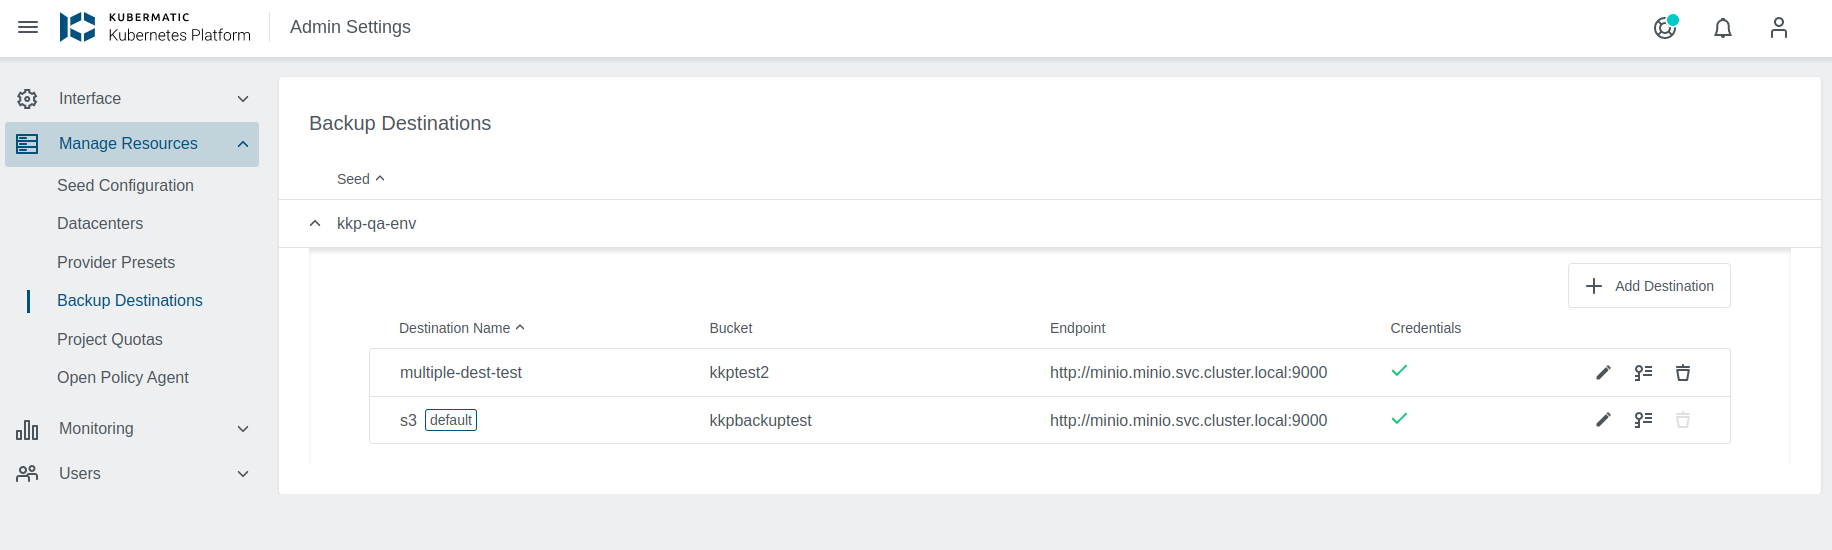Open Project Quotas settings
Viewport: 1832px width, 550px height.
pyautogui.click(x=110, y=340)
